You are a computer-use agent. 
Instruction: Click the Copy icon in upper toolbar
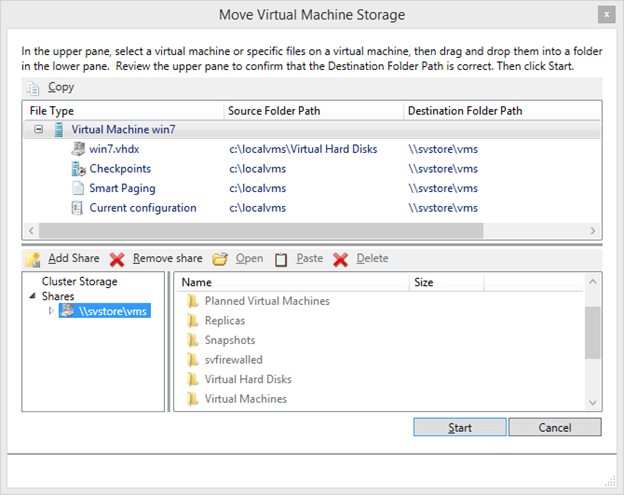tap(34, 88)
